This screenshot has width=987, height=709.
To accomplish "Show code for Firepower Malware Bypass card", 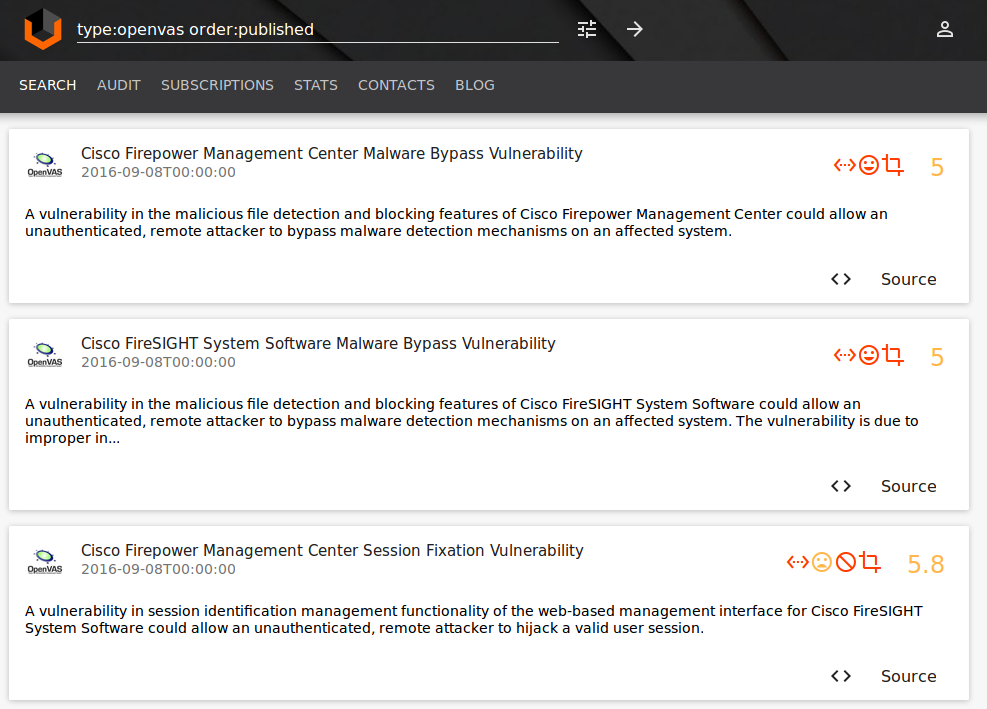I will 841,279.
